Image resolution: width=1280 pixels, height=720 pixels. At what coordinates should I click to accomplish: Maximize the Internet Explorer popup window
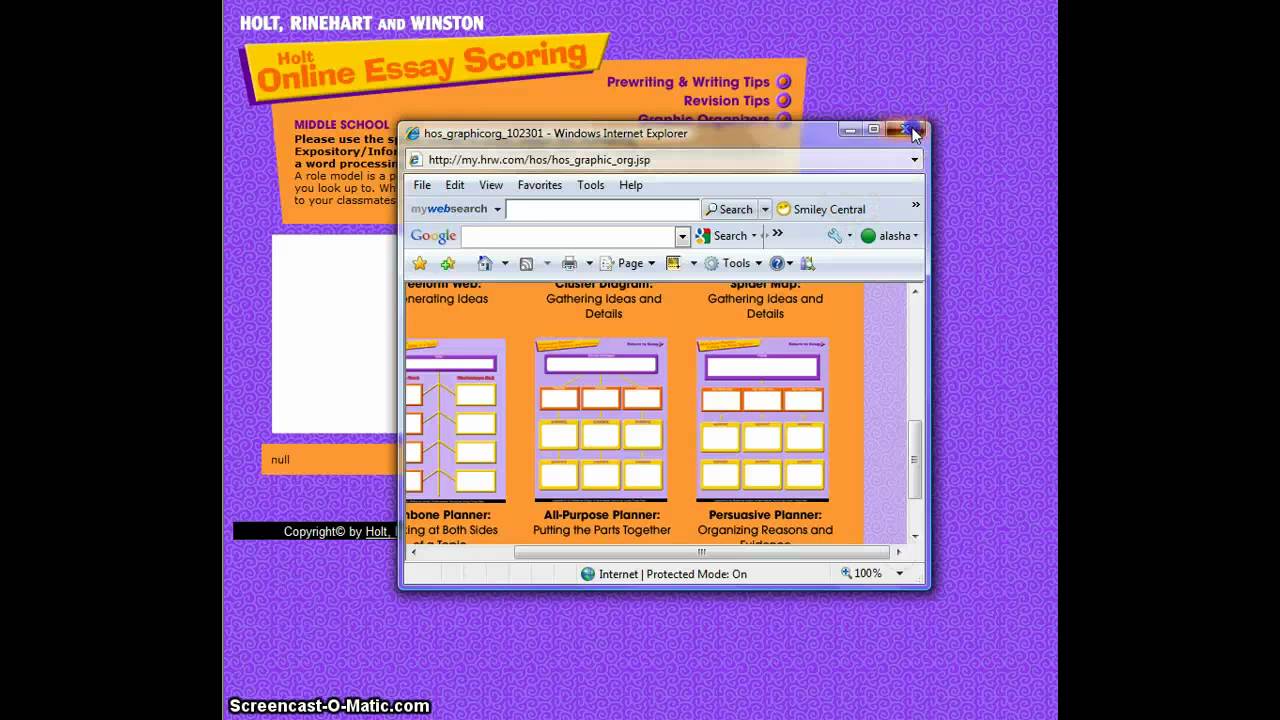[x=873, y=129]
